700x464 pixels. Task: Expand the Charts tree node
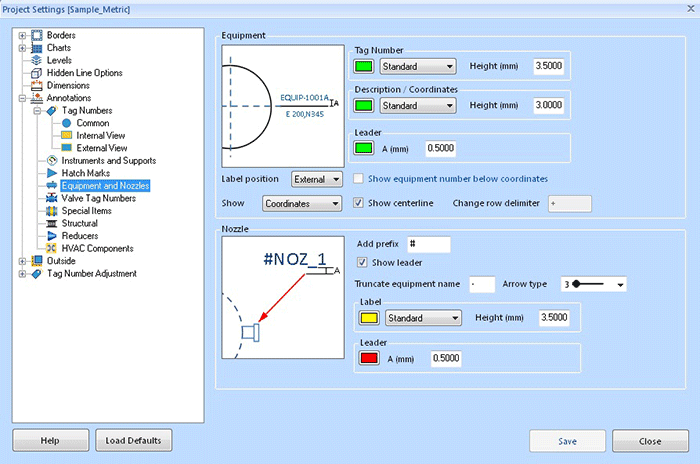click(22, 48)
